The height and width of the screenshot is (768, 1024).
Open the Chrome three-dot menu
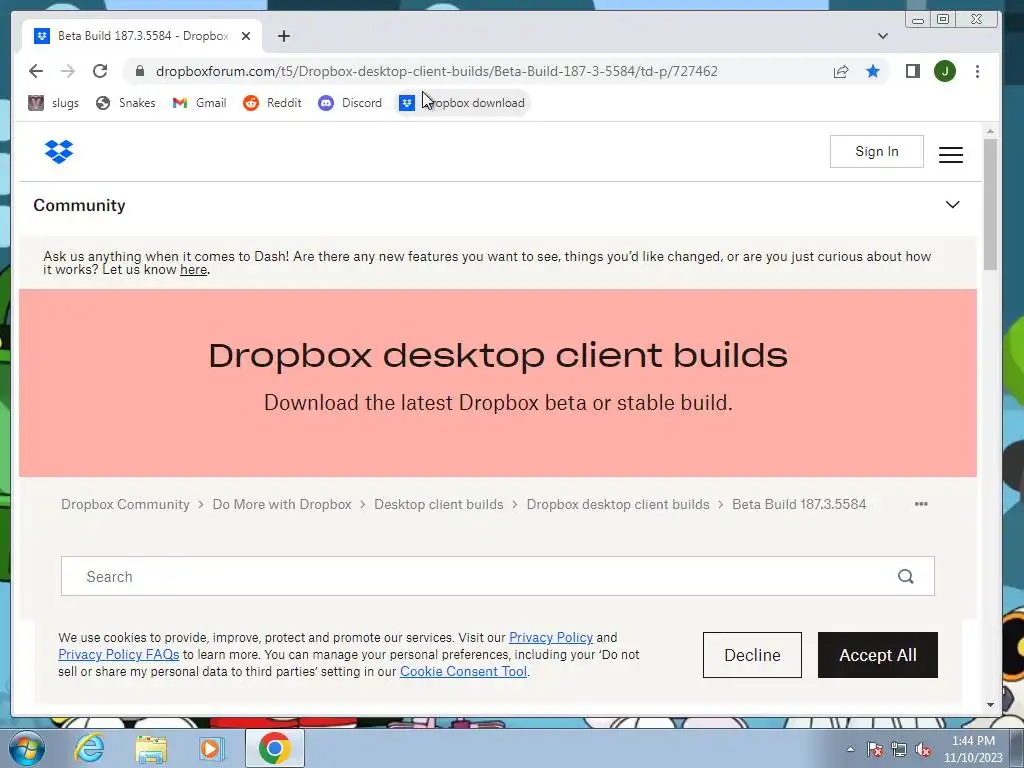click(977, 71)
